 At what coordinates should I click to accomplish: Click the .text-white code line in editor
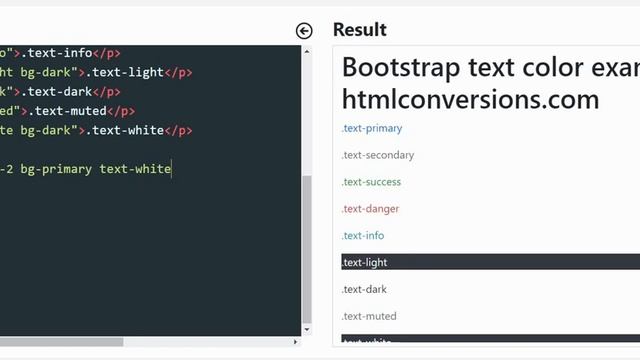[x=96, y=131]
